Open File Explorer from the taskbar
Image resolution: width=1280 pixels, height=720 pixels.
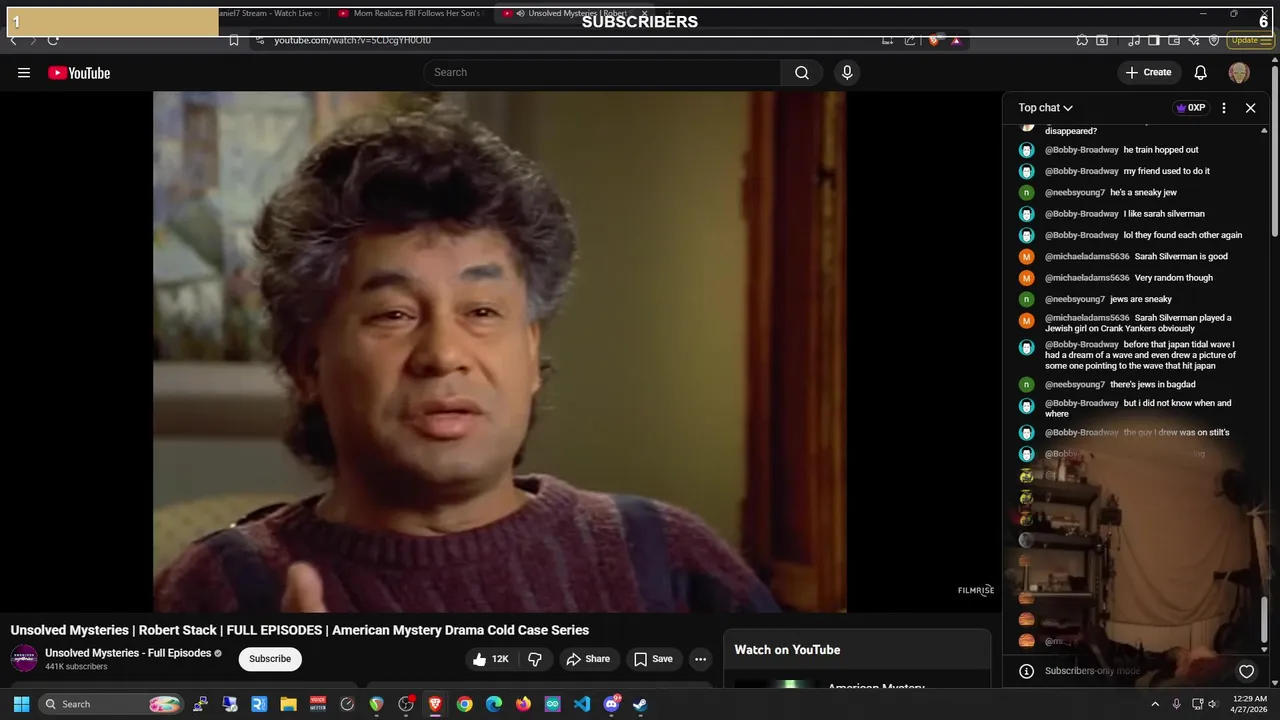coord(288,704)
